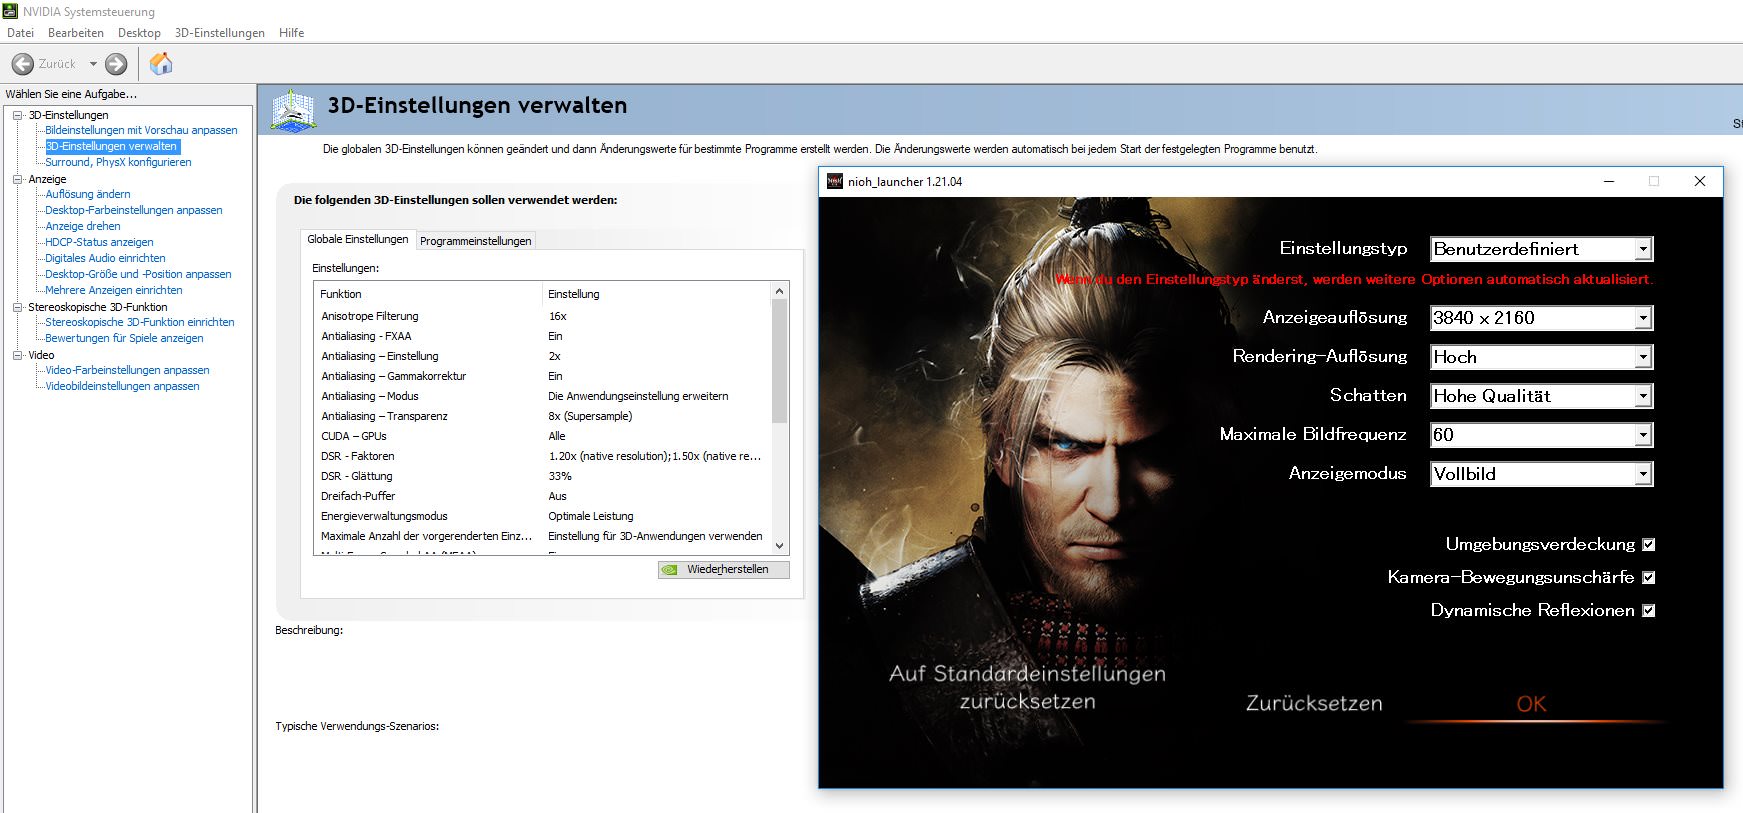Select the DSR - Glättung row
Image resolution: width=1743 pixels, height=813 pixels.
543,476
